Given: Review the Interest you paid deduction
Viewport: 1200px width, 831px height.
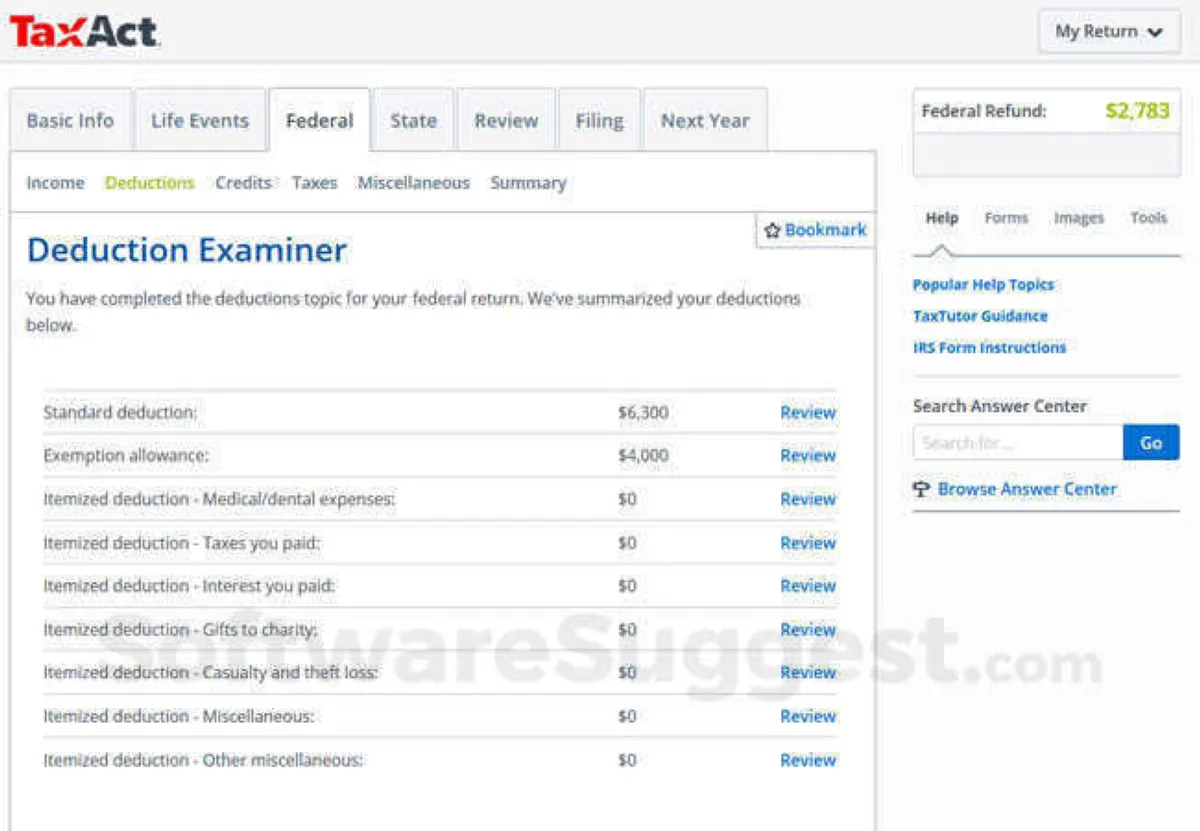Looking at the screenshot, I should (808, 586).
